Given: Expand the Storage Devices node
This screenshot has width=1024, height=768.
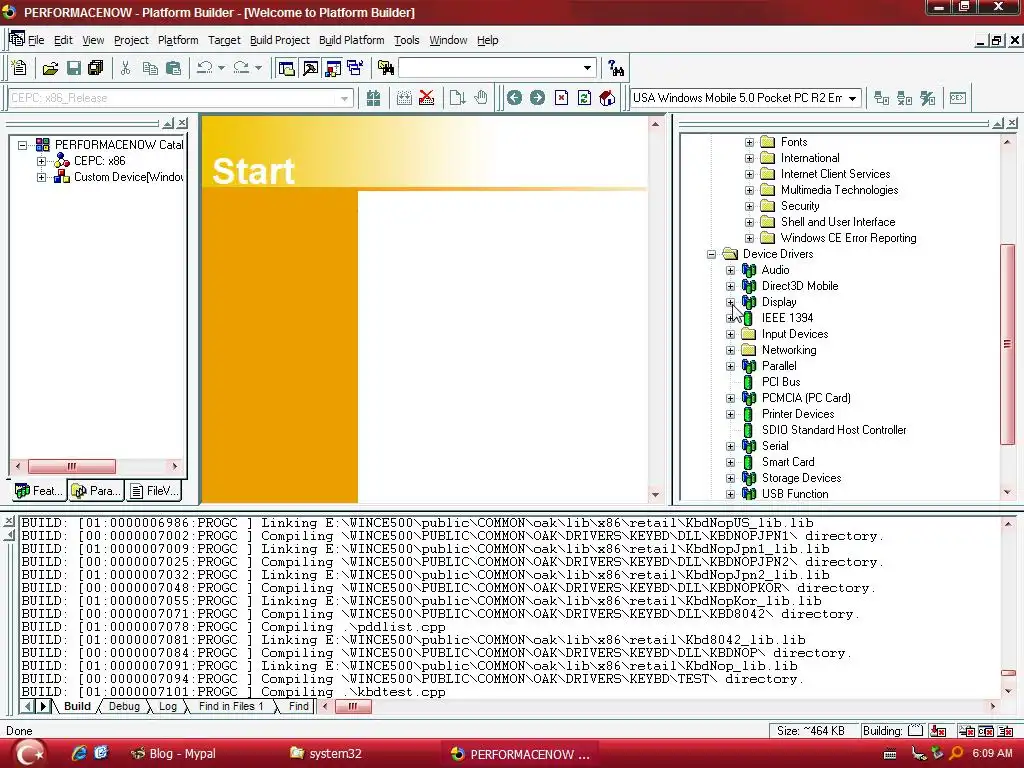Looking at the screenshot, I should (x=731, y=478).
